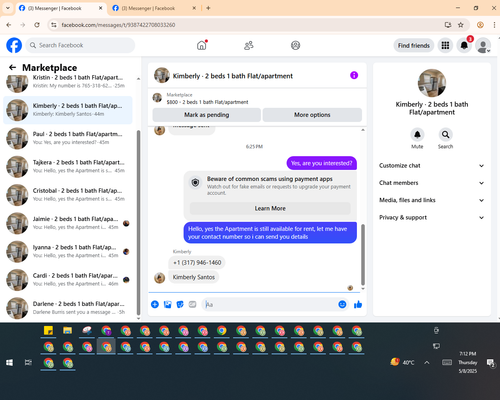
Task: Switch to the second Messenger browser tab
Action: coord(153,8)
